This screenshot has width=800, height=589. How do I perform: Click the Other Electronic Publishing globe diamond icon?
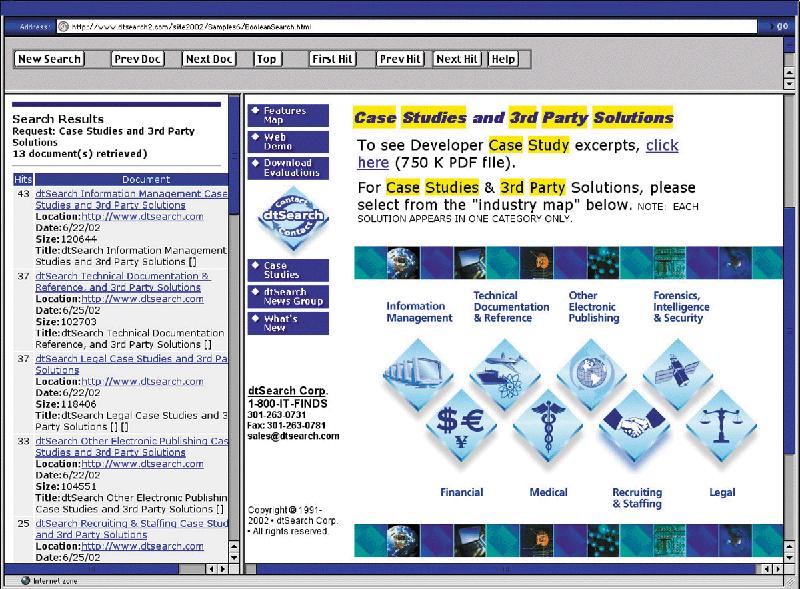click(x=591, y=375)
